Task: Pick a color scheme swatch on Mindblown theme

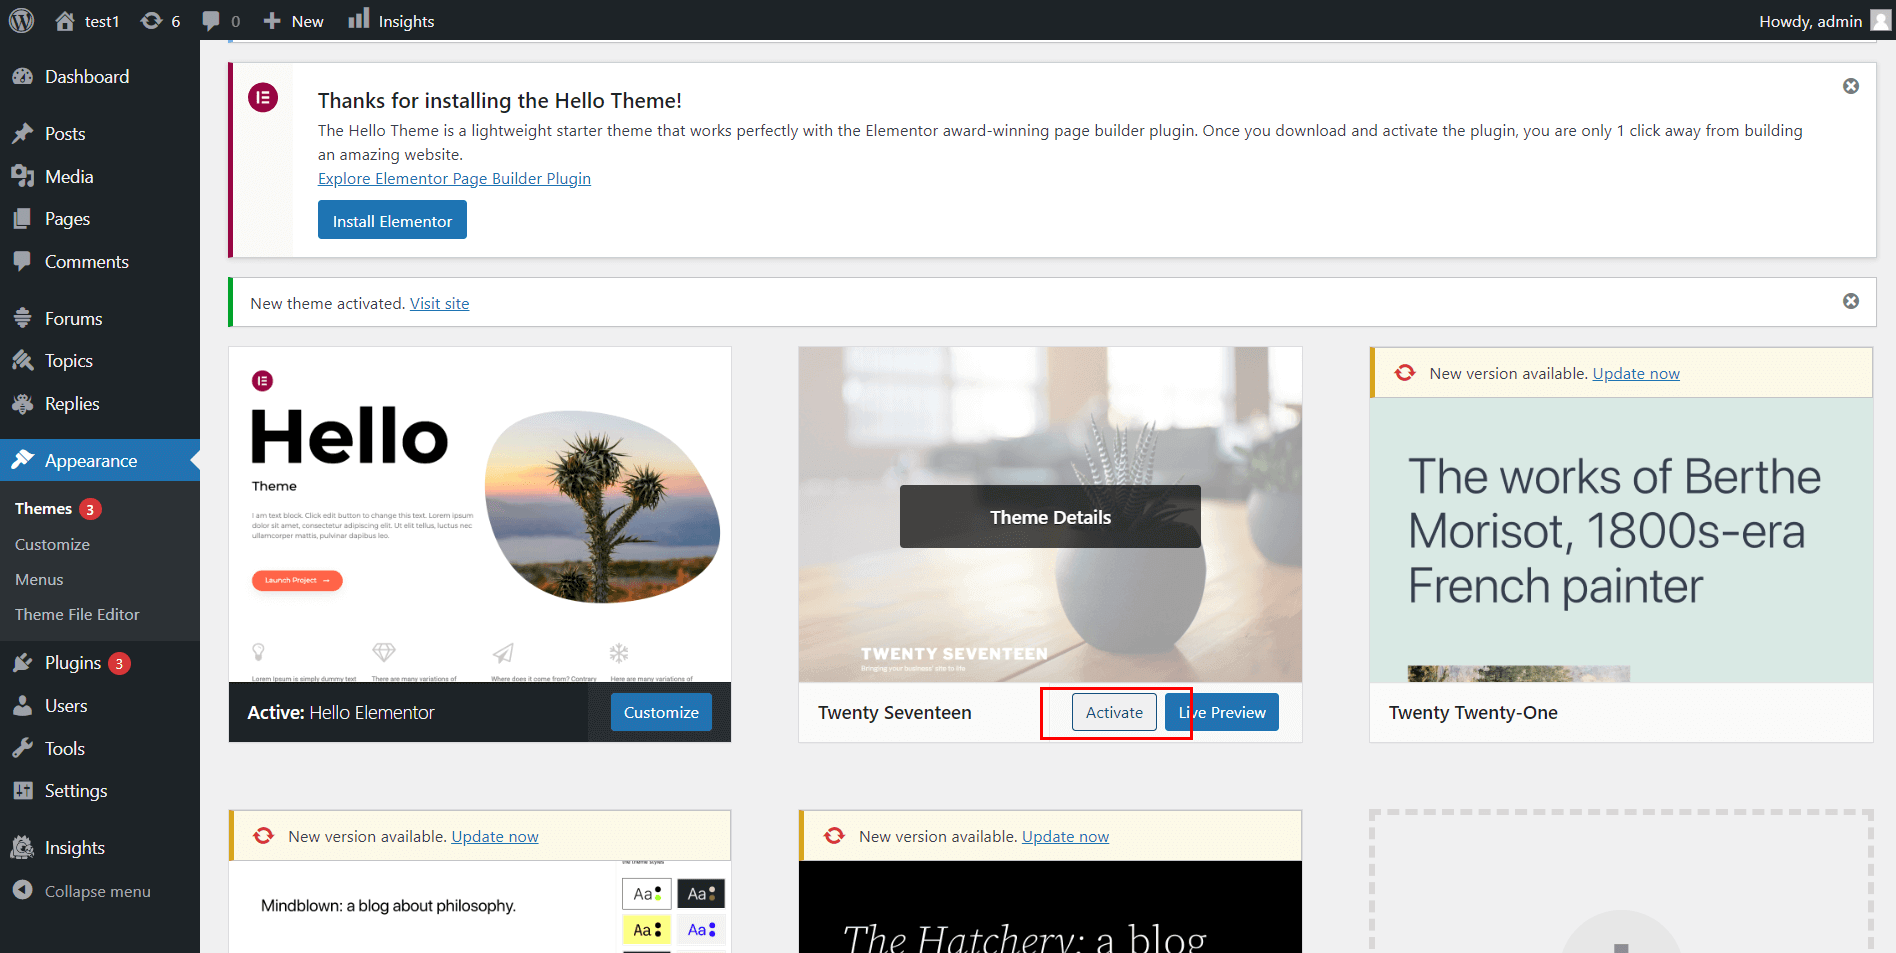Action: click(646, 893)
